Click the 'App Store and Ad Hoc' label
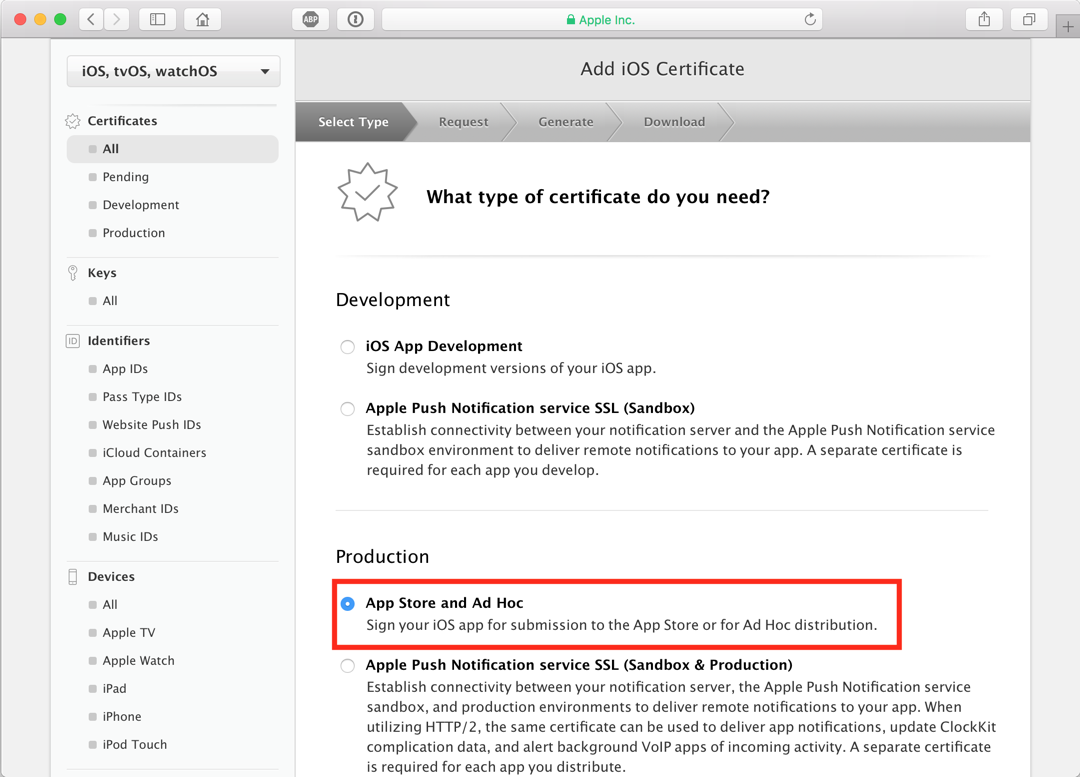 pos(444,603)
